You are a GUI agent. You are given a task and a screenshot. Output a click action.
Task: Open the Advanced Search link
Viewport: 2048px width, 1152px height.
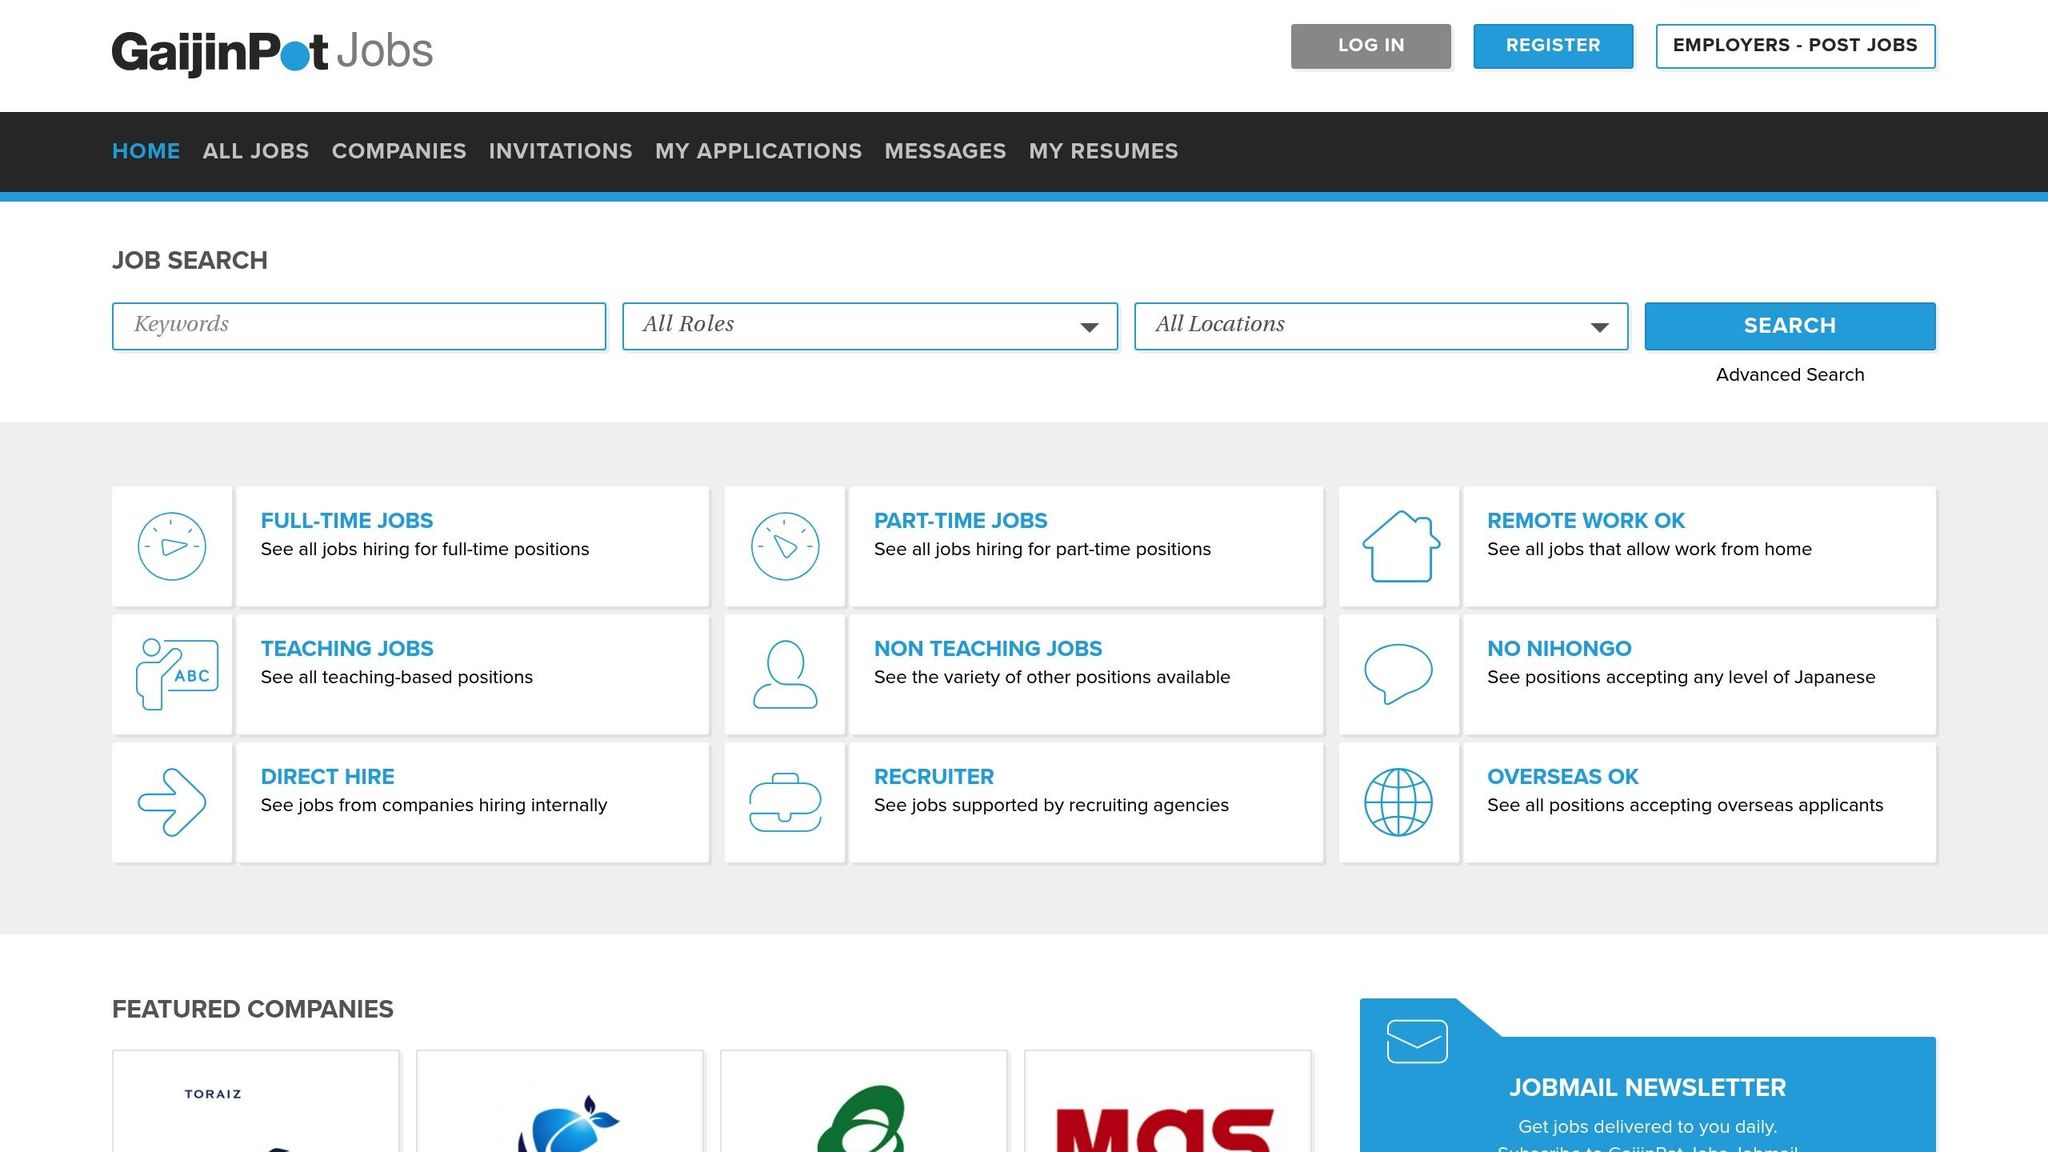1789,375
